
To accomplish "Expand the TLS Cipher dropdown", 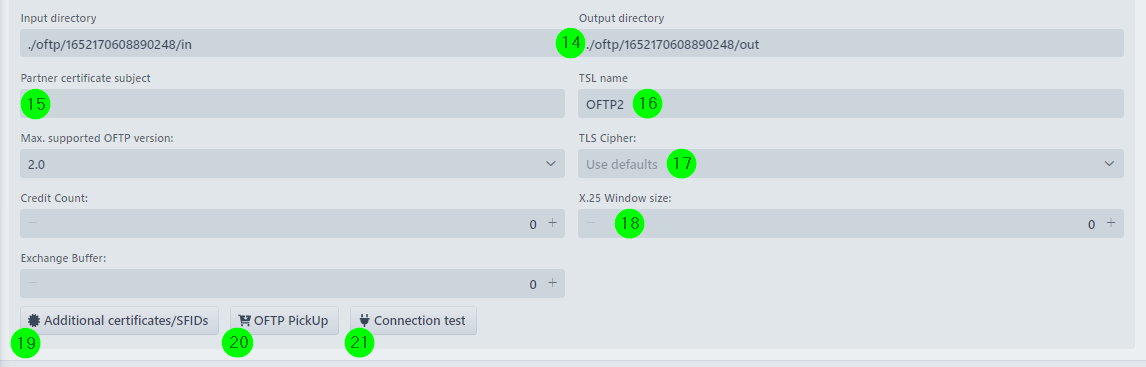I will pos(851,164).
